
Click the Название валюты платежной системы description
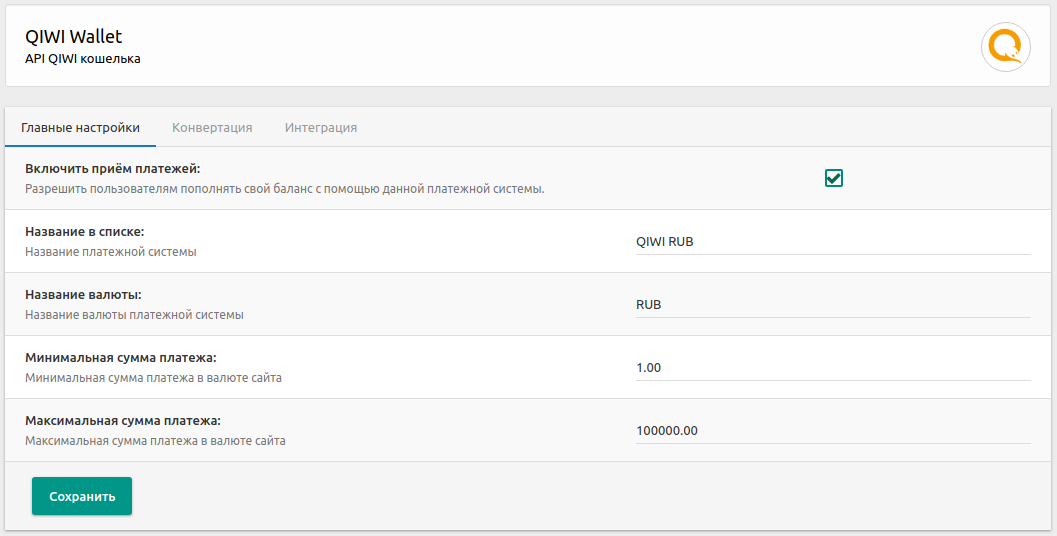134,315
